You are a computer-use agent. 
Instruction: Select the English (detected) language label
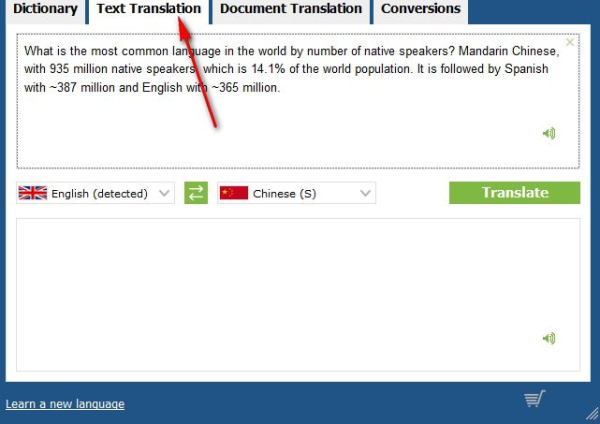(x=99, y=194)
